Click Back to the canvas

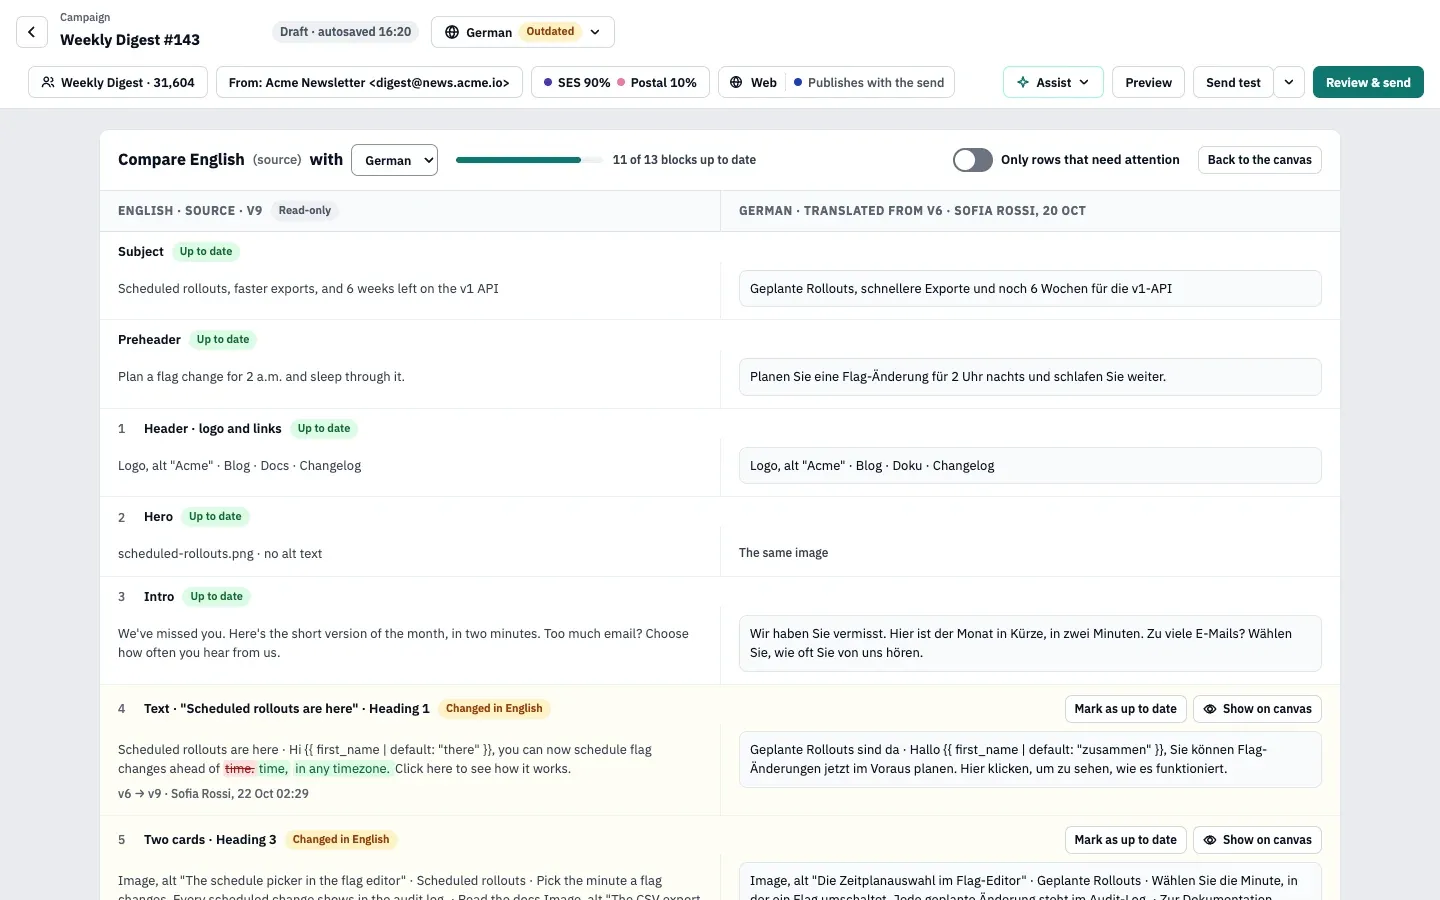[x=1259, y=160]
